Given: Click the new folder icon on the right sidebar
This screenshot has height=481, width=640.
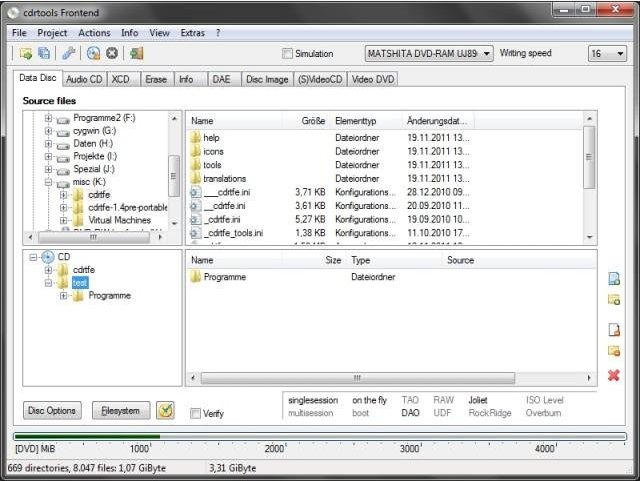Looking at the screenshot, I should pos(614,350).
